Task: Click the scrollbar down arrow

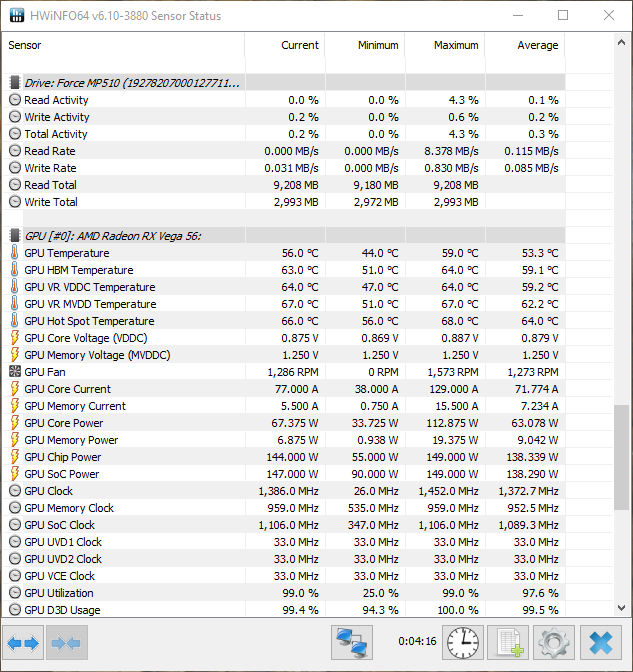Action: tap(621, 608)
